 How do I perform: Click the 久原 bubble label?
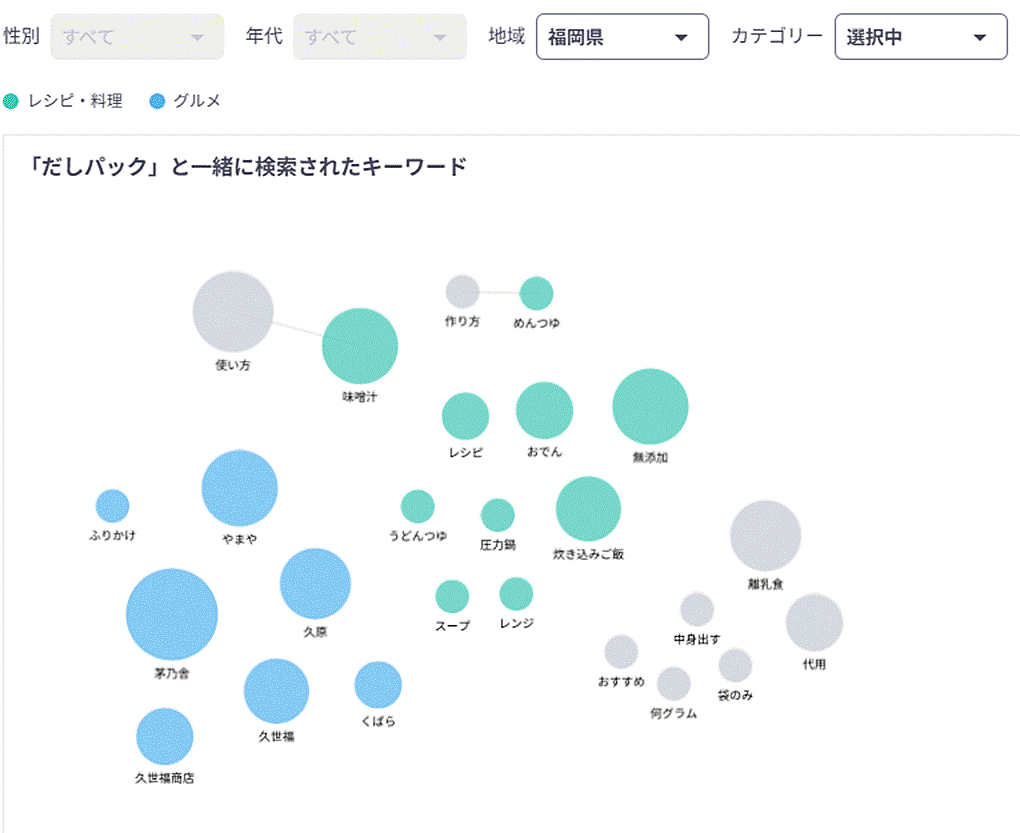[x=315, y=632]
